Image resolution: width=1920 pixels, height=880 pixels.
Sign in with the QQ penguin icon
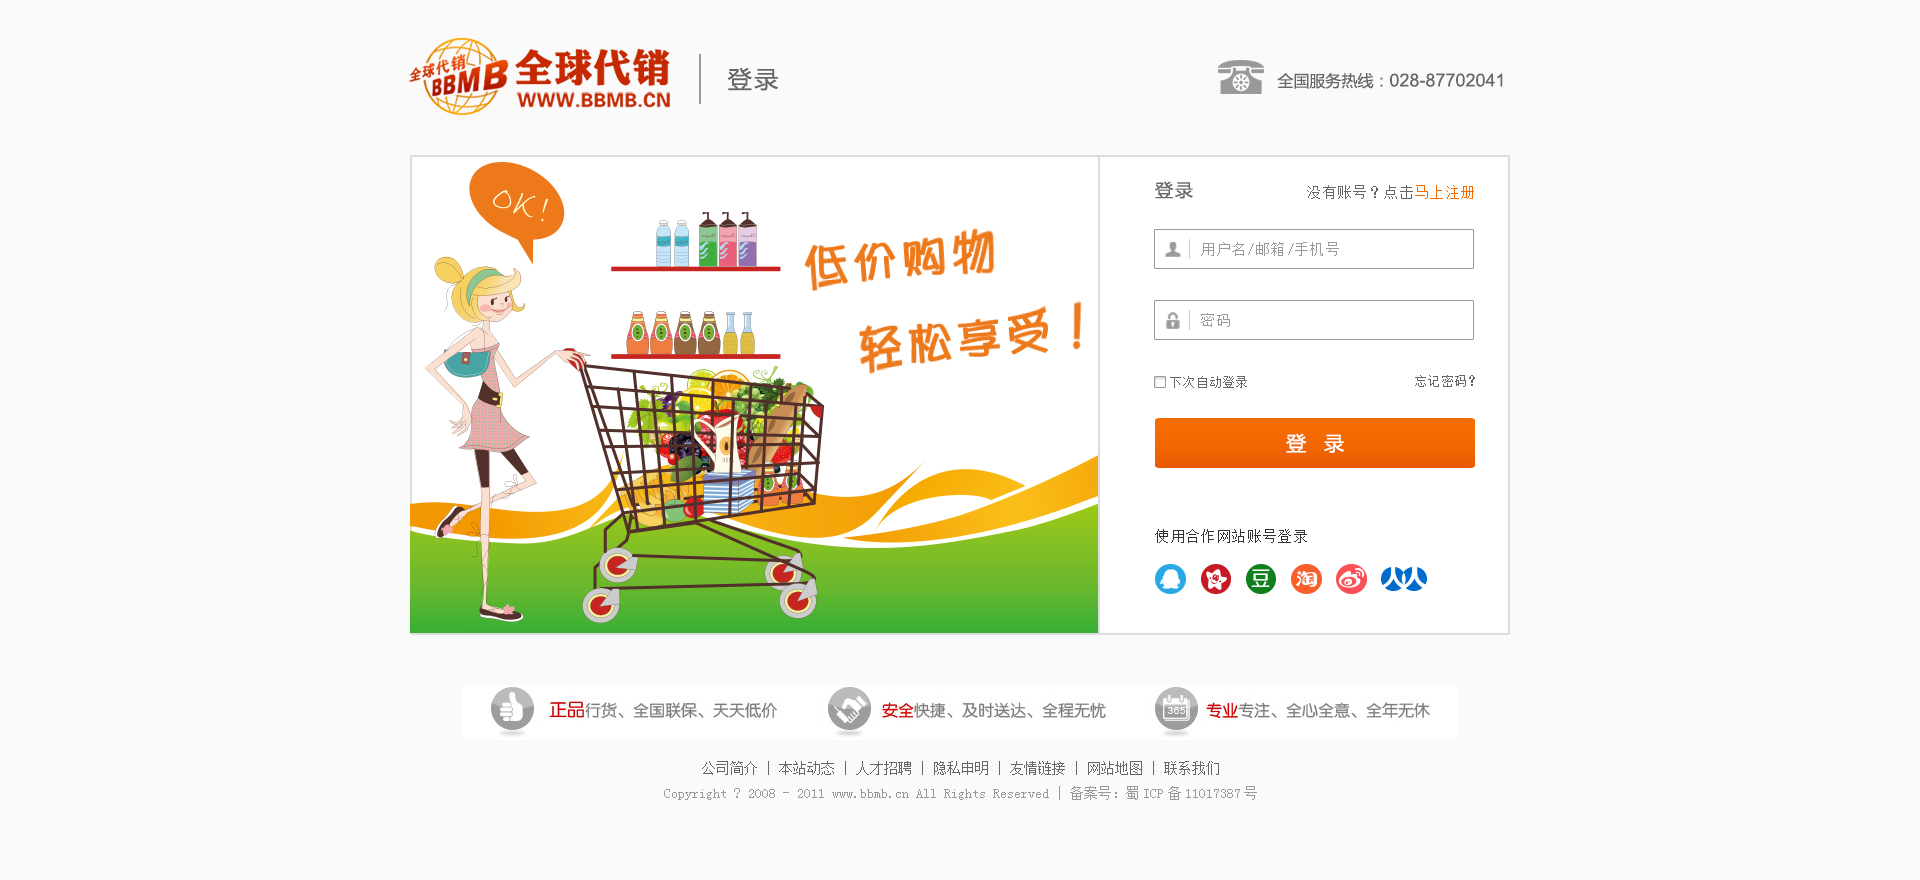[1170, 579]
